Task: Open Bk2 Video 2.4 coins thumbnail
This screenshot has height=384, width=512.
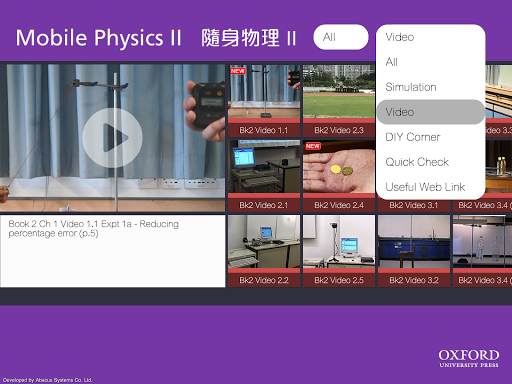Action: coord(339,176)
